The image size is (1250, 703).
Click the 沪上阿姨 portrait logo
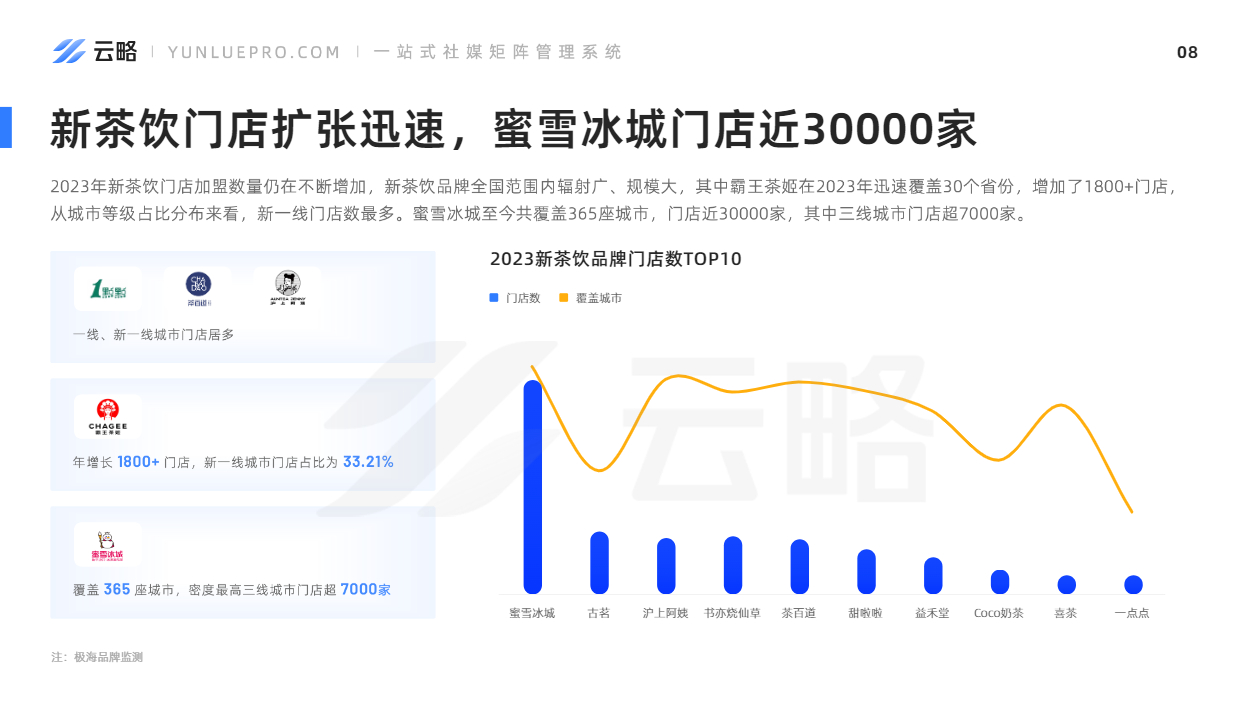coord(288,288)
